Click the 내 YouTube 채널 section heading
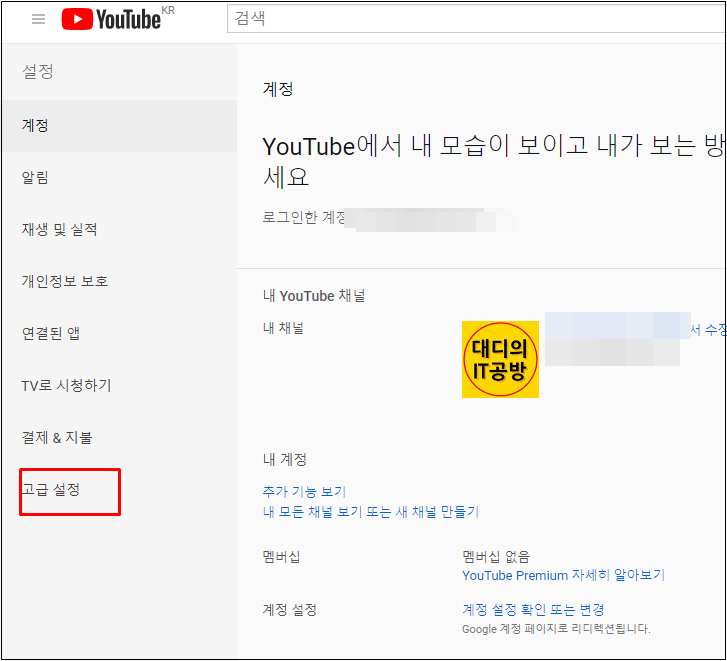Image resolution: width=727 pixels, height=661 pixels. 314,296
